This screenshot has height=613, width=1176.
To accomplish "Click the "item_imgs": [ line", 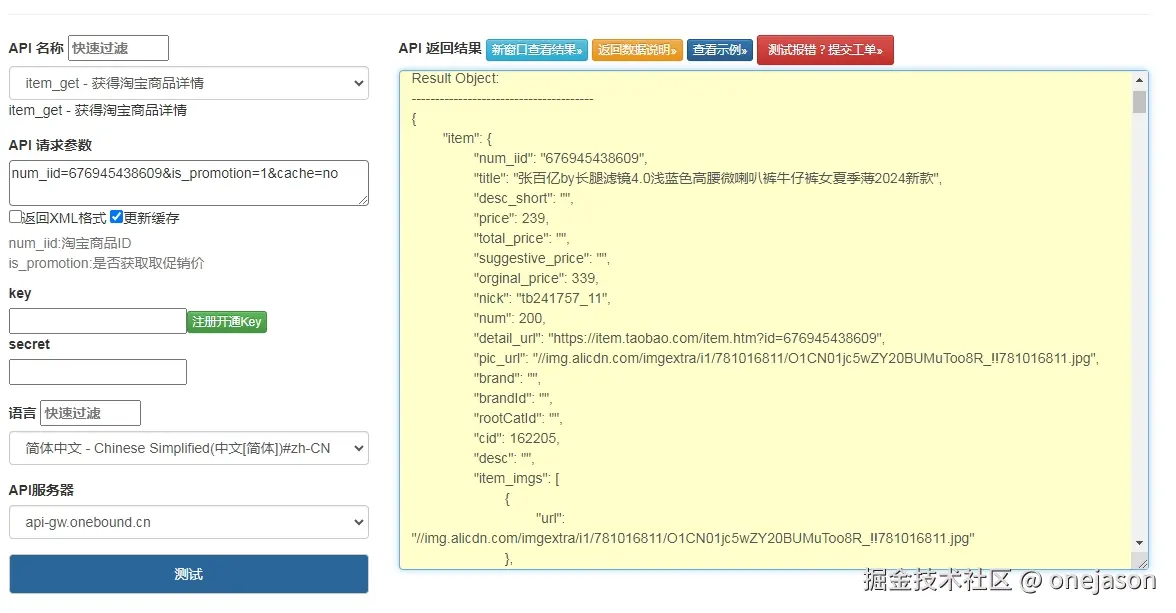I will tap(516, 478).
